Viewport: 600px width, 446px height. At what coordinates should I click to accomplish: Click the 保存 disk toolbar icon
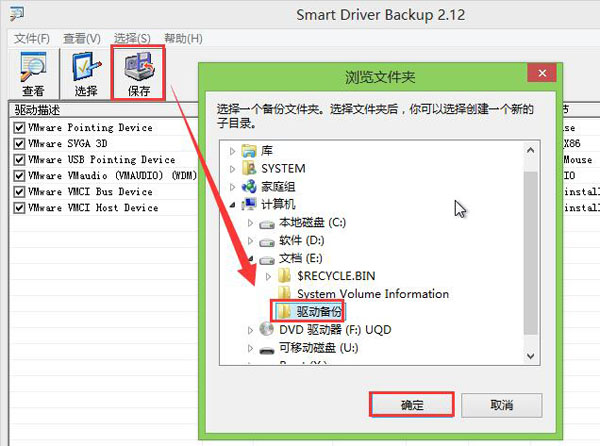139,66
